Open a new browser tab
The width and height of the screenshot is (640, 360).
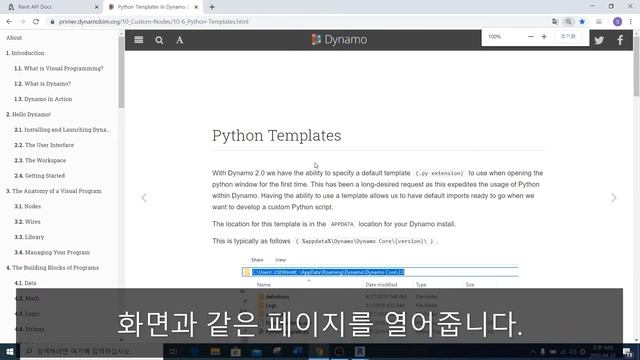(x=212, y=7)
